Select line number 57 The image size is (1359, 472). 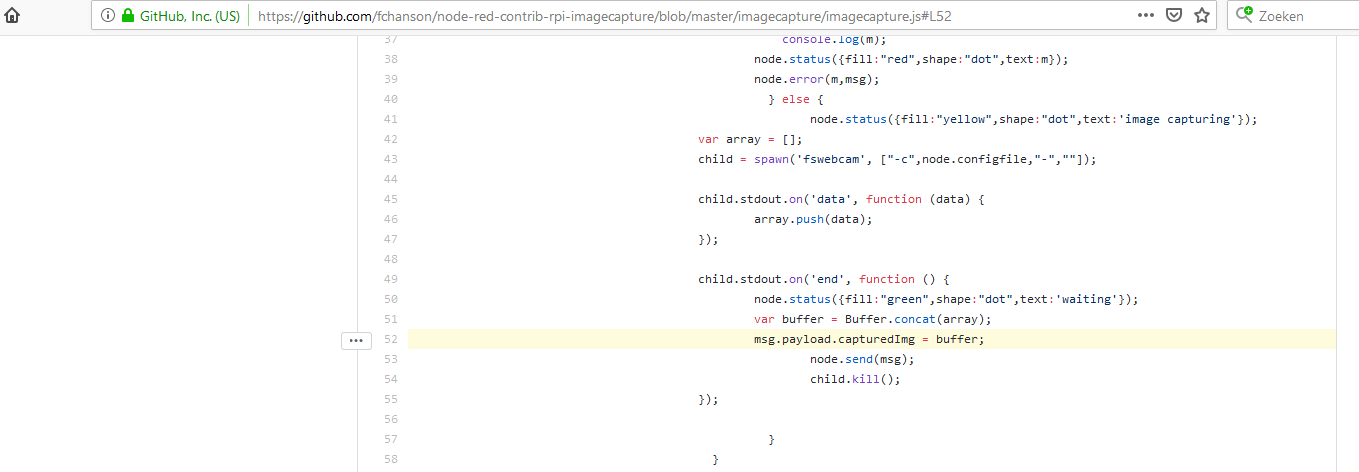point(390,439)
